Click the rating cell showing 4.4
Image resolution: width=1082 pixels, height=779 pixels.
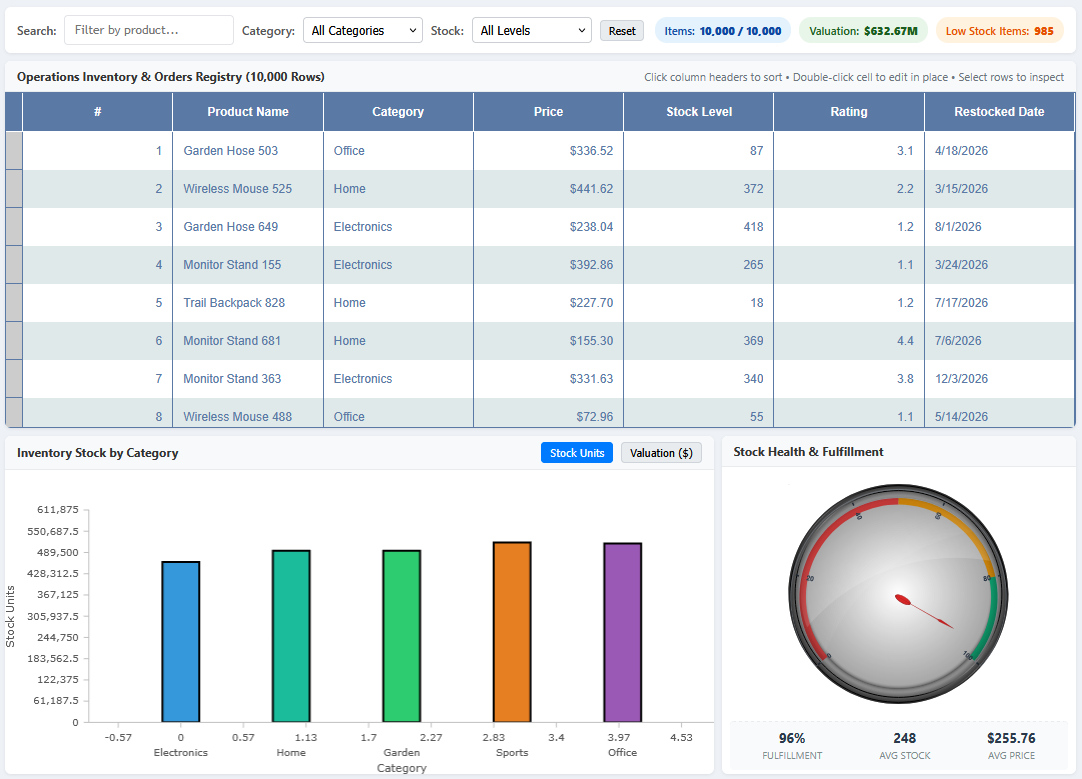849,341
